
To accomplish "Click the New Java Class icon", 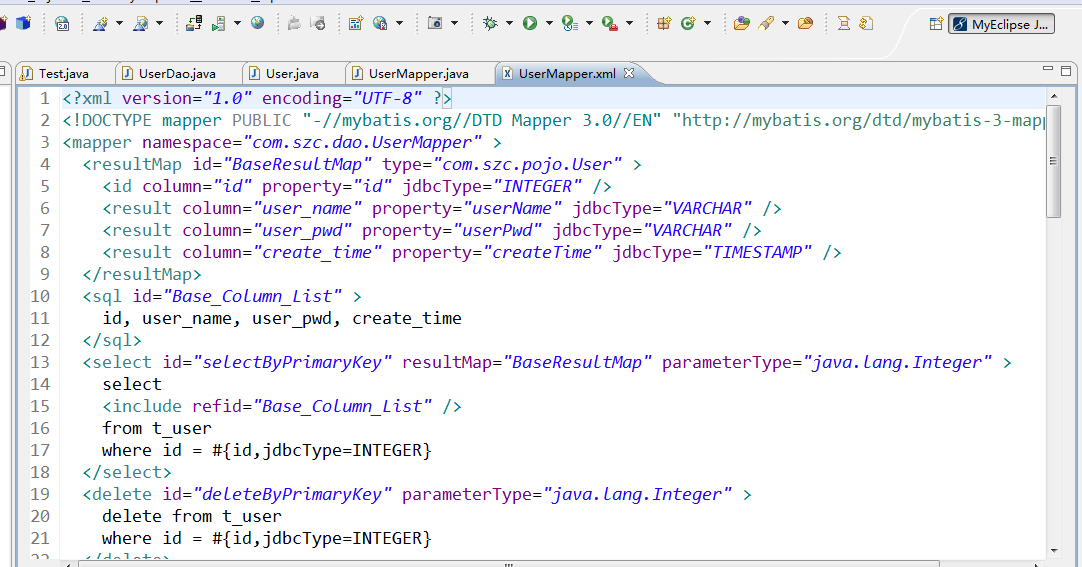I will (x=688, y=23).
